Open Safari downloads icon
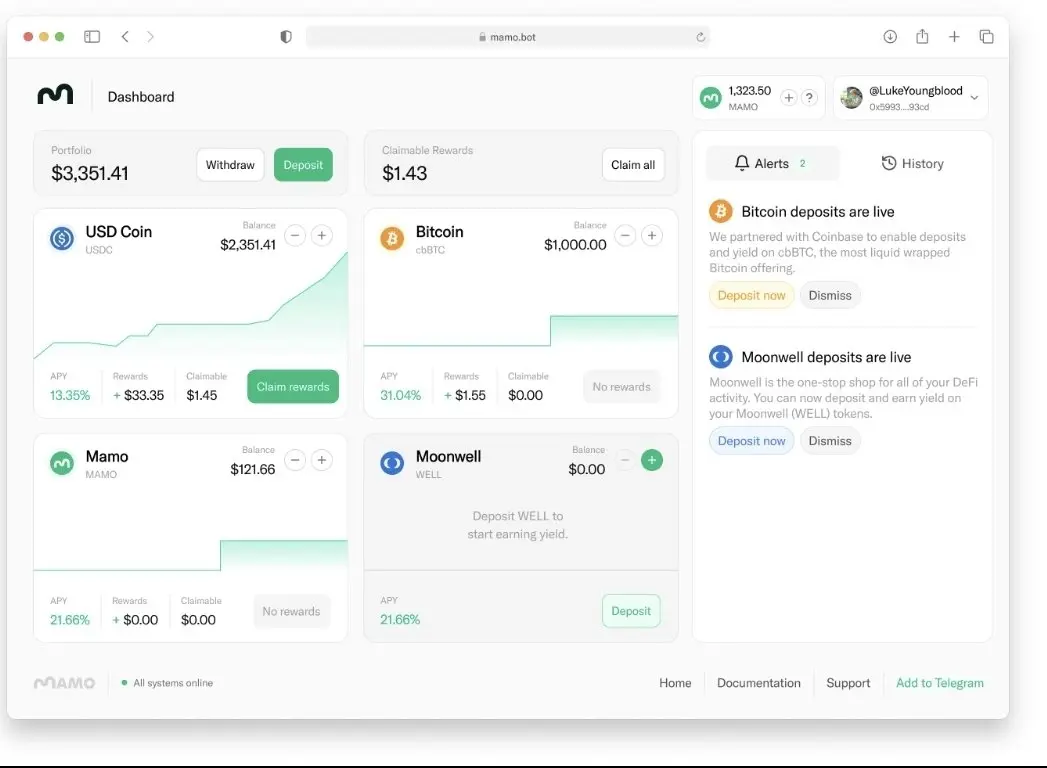Viewport: 1047px width, 768px height. coord(890,37)
